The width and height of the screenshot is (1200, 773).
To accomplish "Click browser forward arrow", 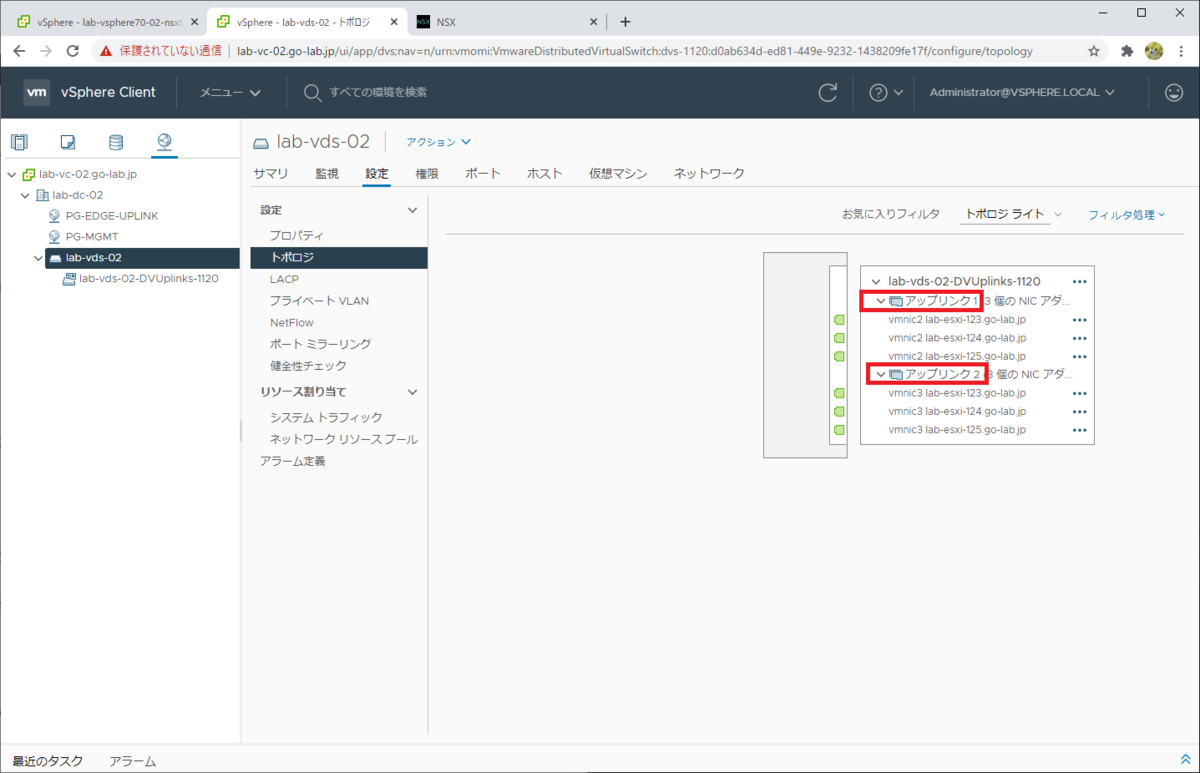I will point(46,50).
